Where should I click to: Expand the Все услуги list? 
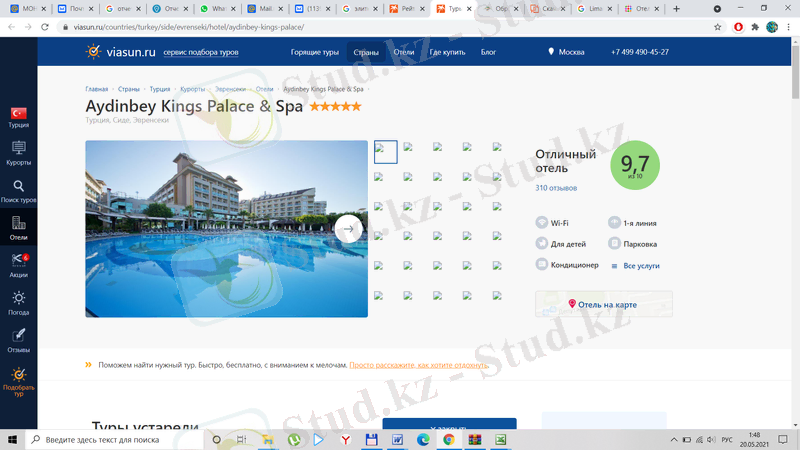(x=641, y=266)
